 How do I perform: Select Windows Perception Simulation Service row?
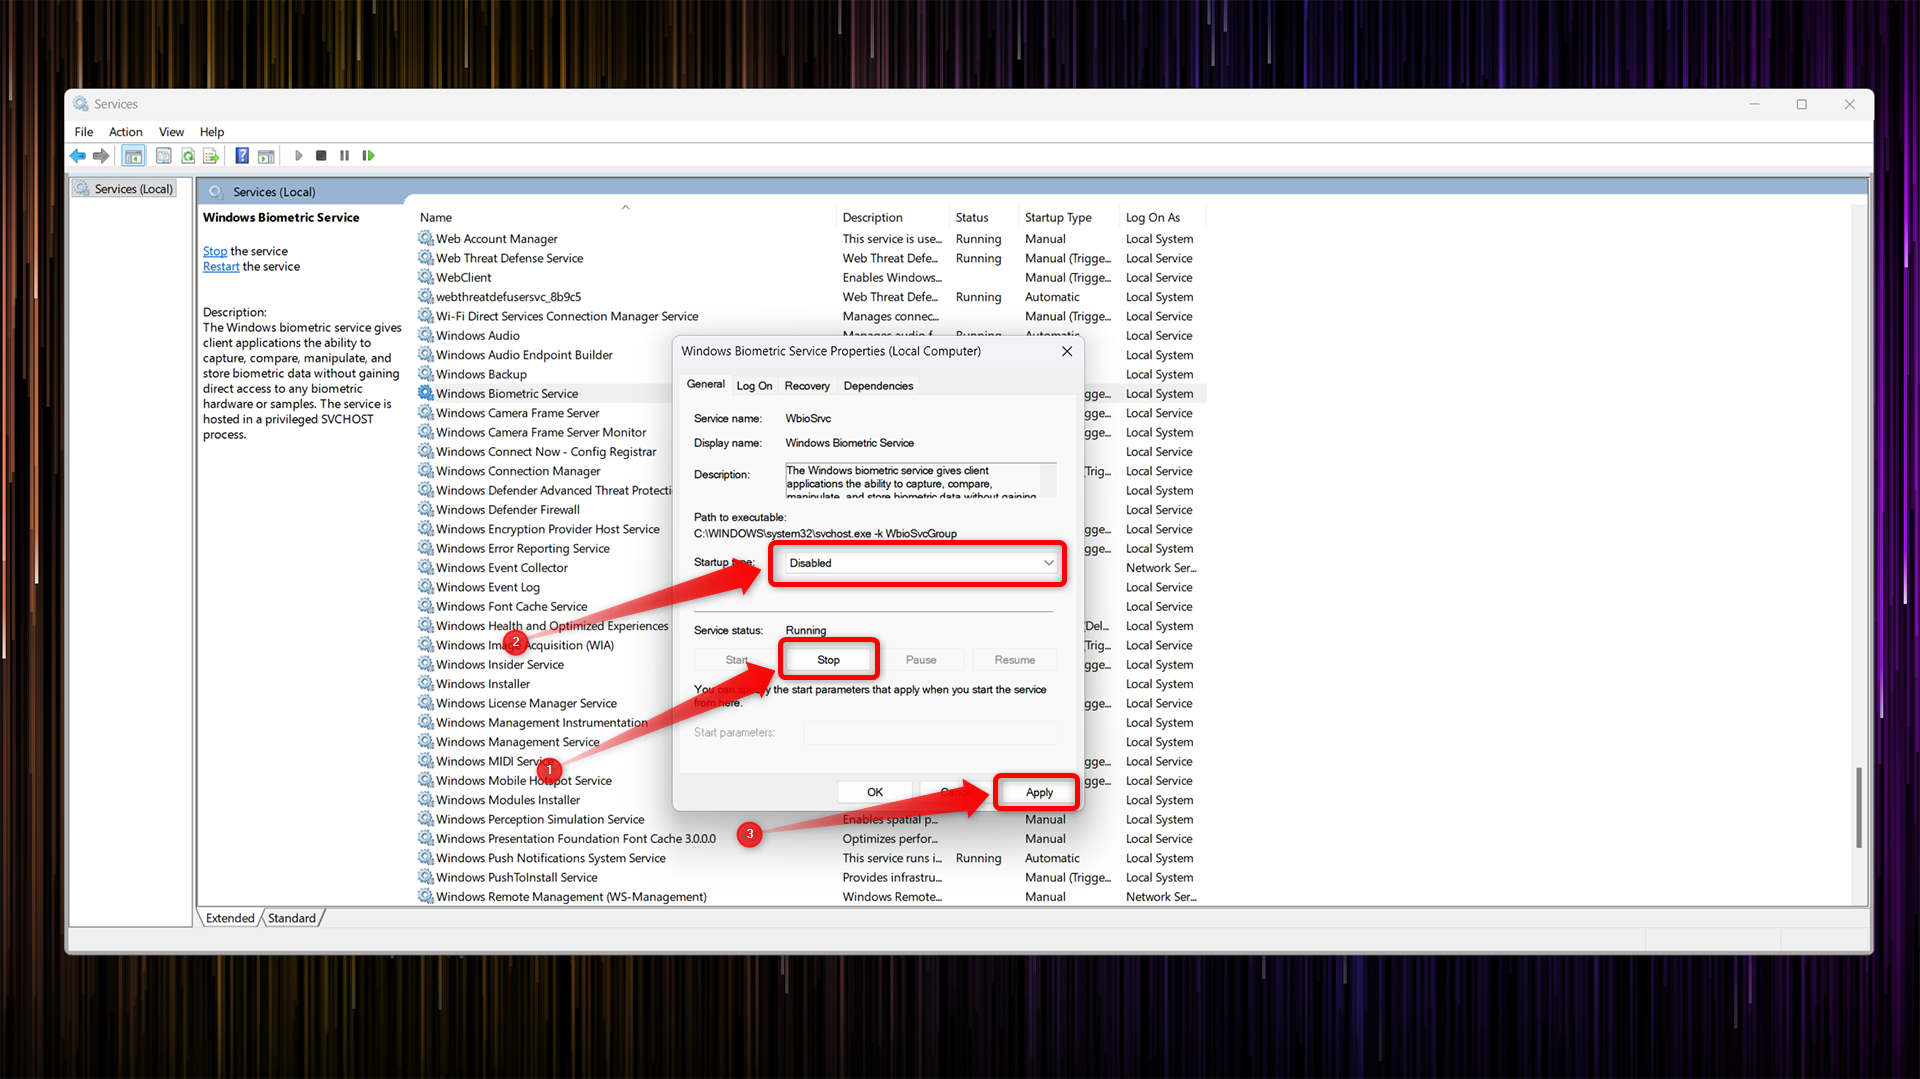click(x=810, y=819)
